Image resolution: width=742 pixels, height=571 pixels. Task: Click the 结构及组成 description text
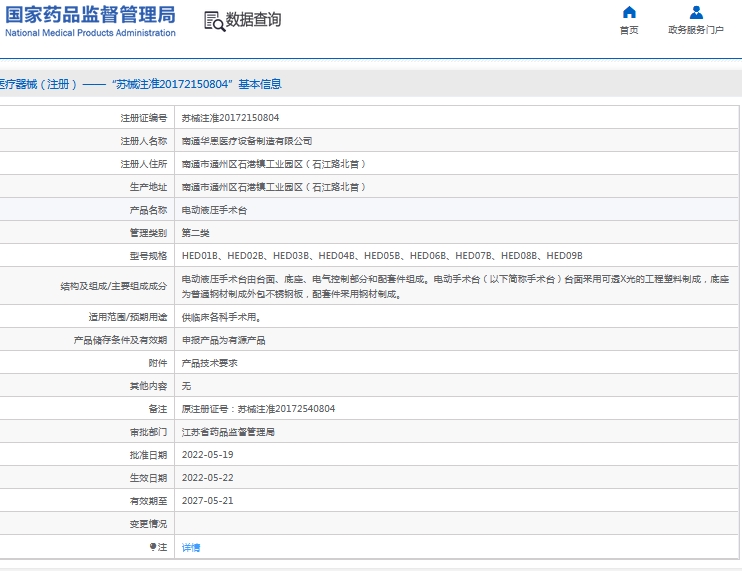(x=455, y=287)
